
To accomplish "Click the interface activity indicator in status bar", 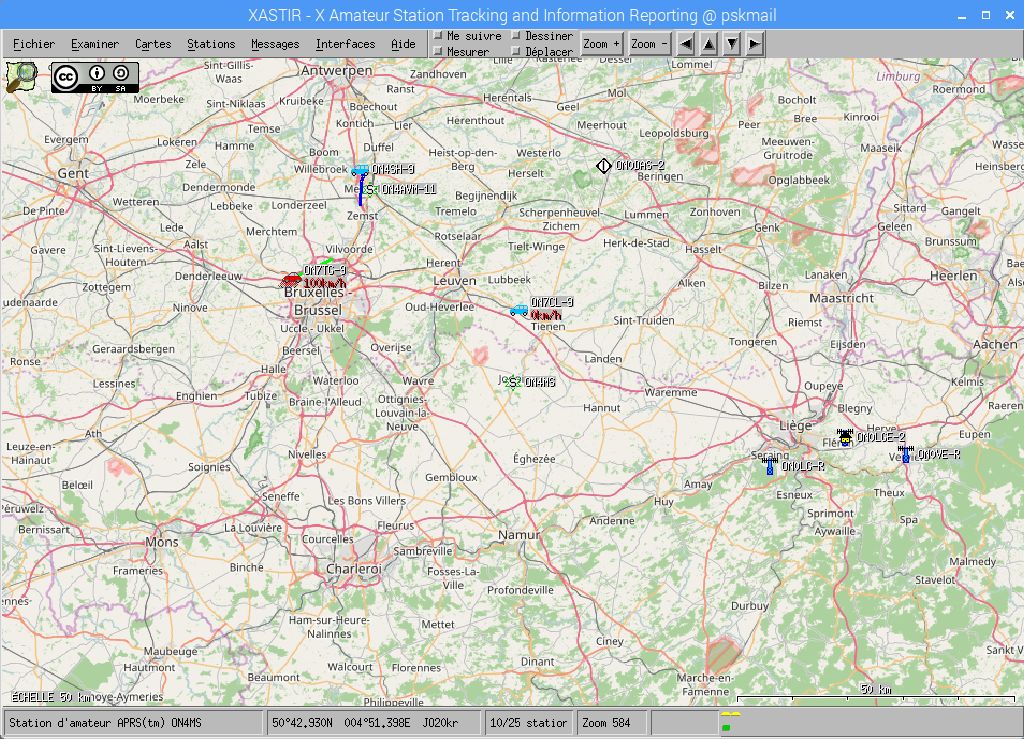I will (x=729, y=722).
